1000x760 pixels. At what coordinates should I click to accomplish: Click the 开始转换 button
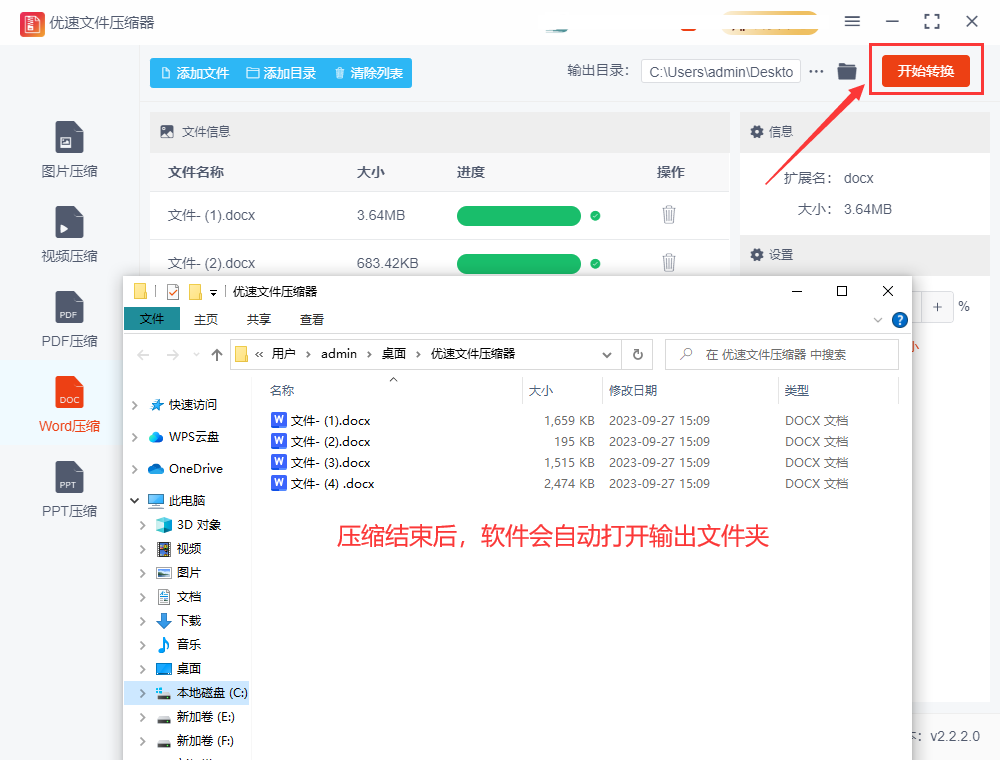coord(925,71)
